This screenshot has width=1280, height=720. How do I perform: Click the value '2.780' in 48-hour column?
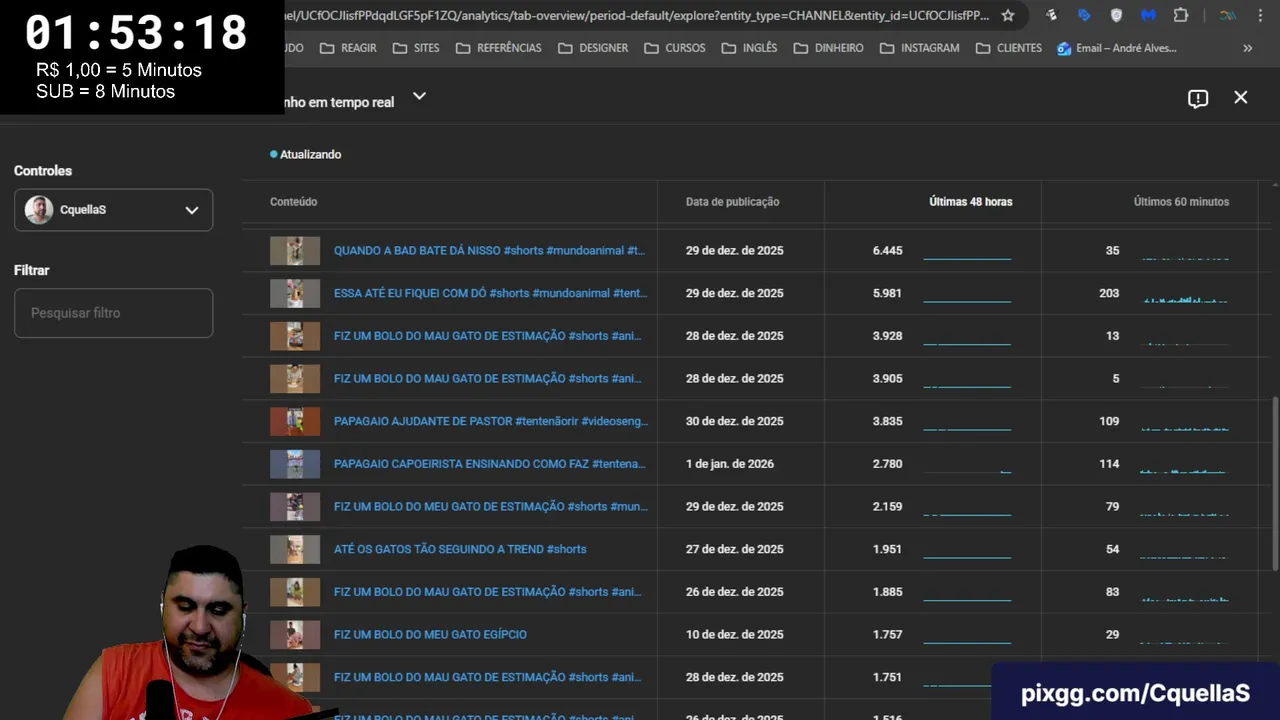click(x=887, y=464)
